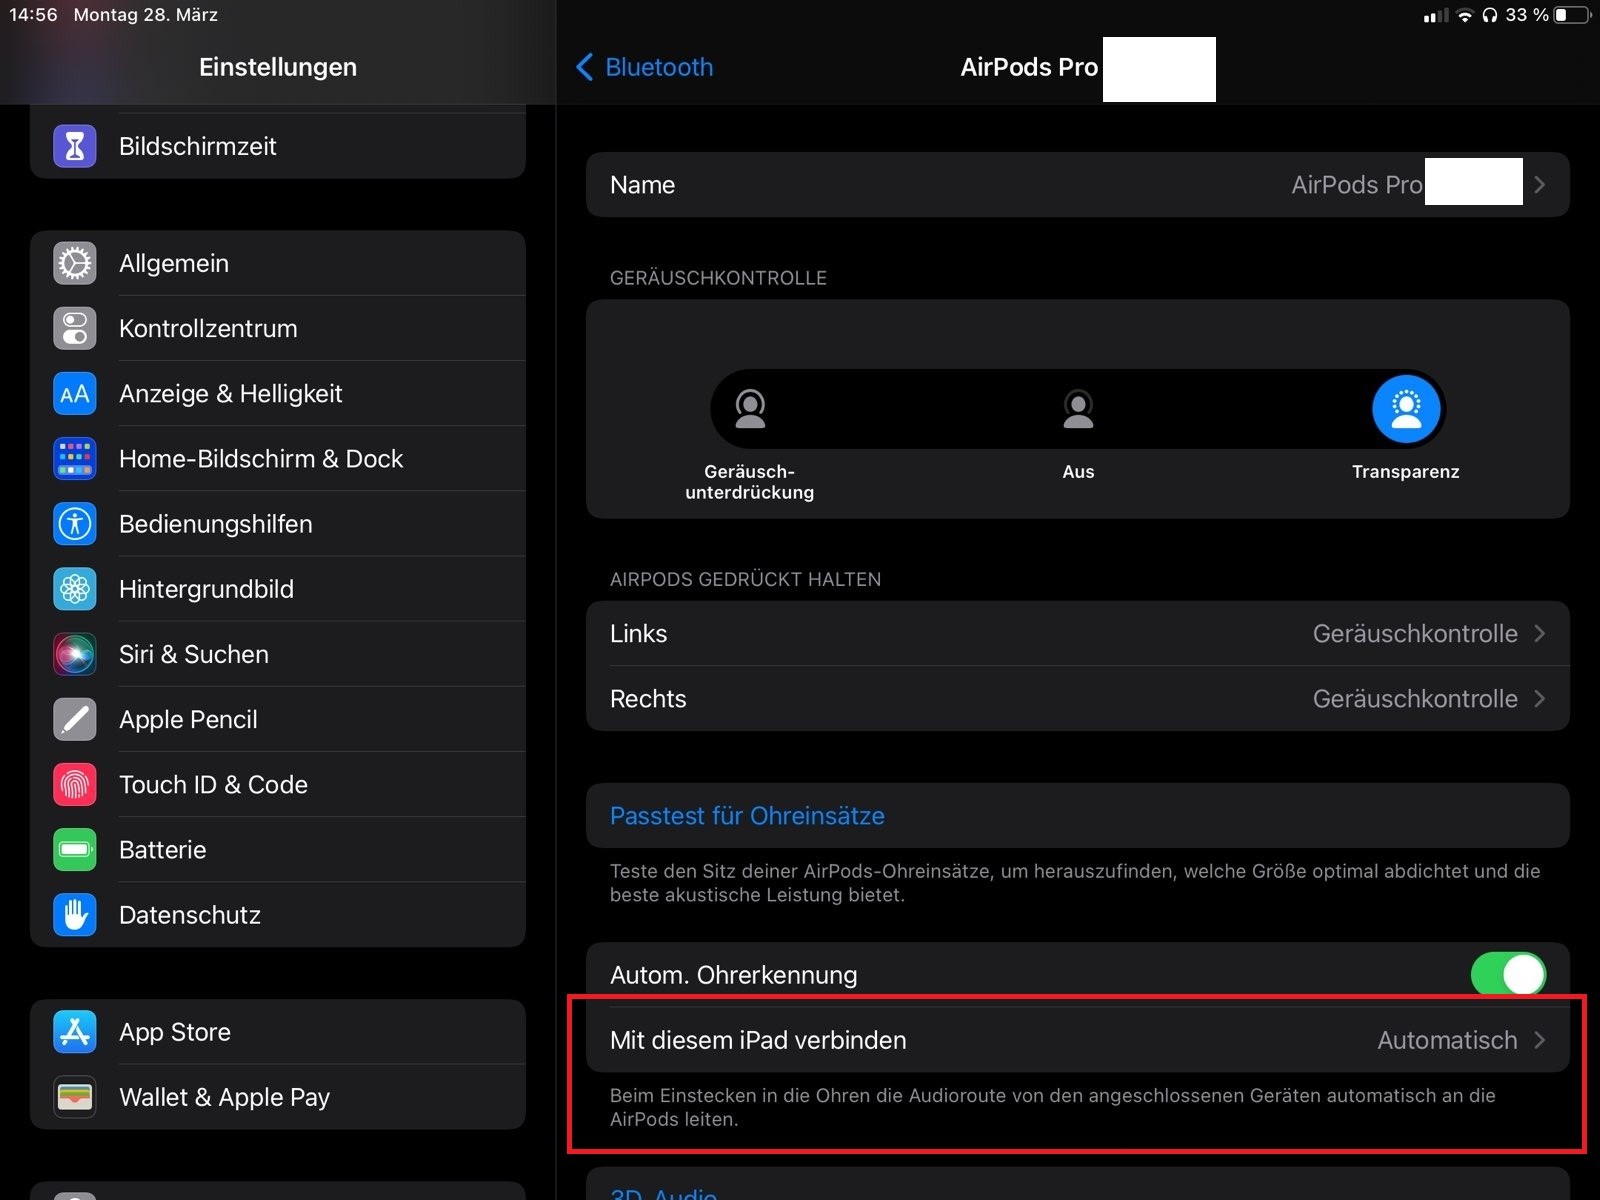This screenshot has height=1200, width=1600.
Task: Tap the Einstellungen sidebar title
Action: tap(278, 67)
